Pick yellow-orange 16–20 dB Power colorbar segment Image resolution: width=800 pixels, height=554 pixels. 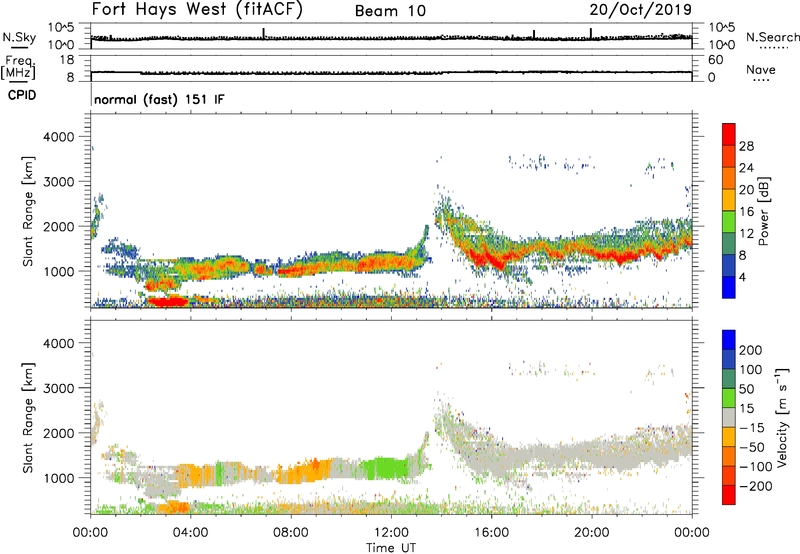tap(729, 200)
